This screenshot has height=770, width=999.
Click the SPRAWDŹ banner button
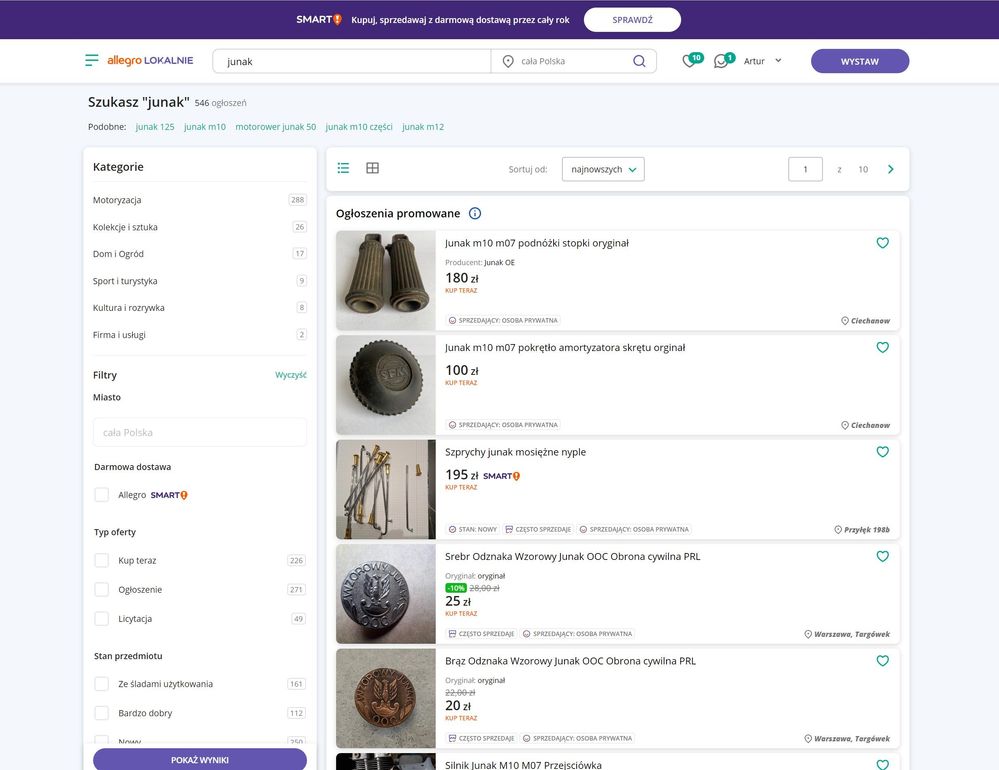click(632, 20)
